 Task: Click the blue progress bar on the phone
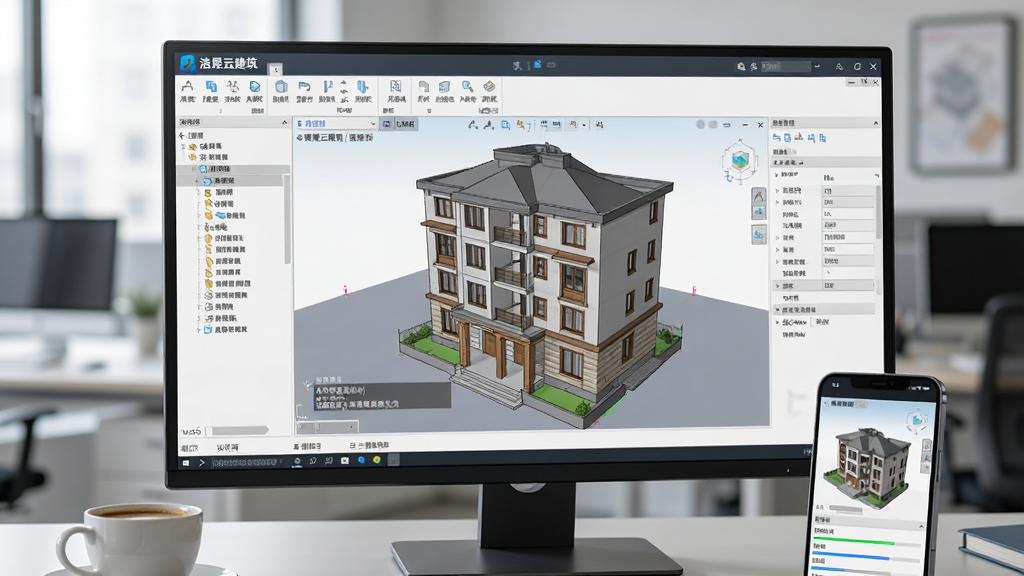coord(851,558)
